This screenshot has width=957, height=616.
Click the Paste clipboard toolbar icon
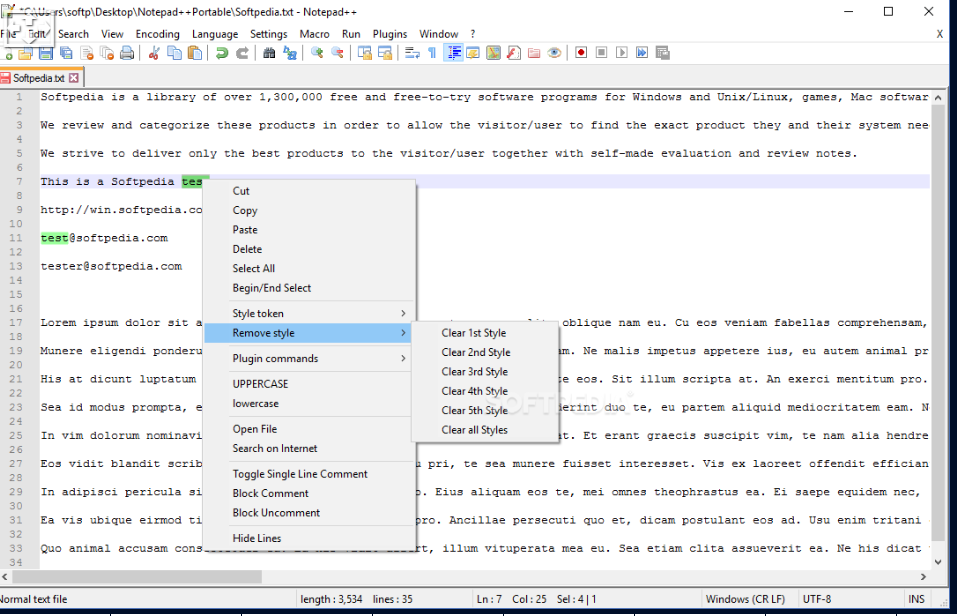[195, 54]
